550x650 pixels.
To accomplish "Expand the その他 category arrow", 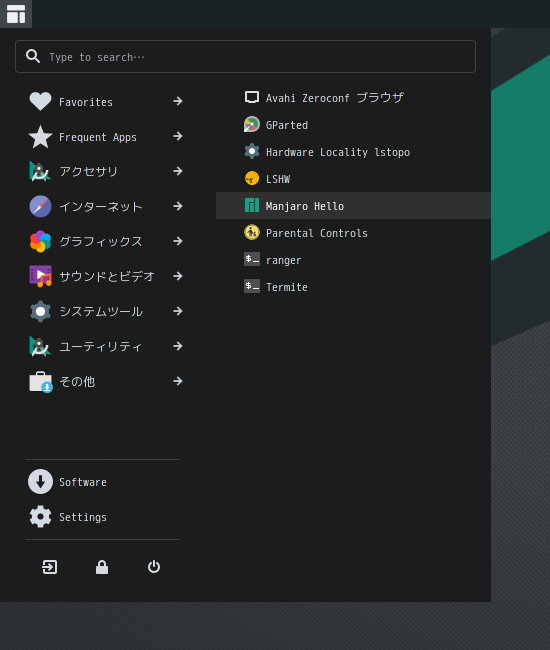I will (x=178, y=381).
